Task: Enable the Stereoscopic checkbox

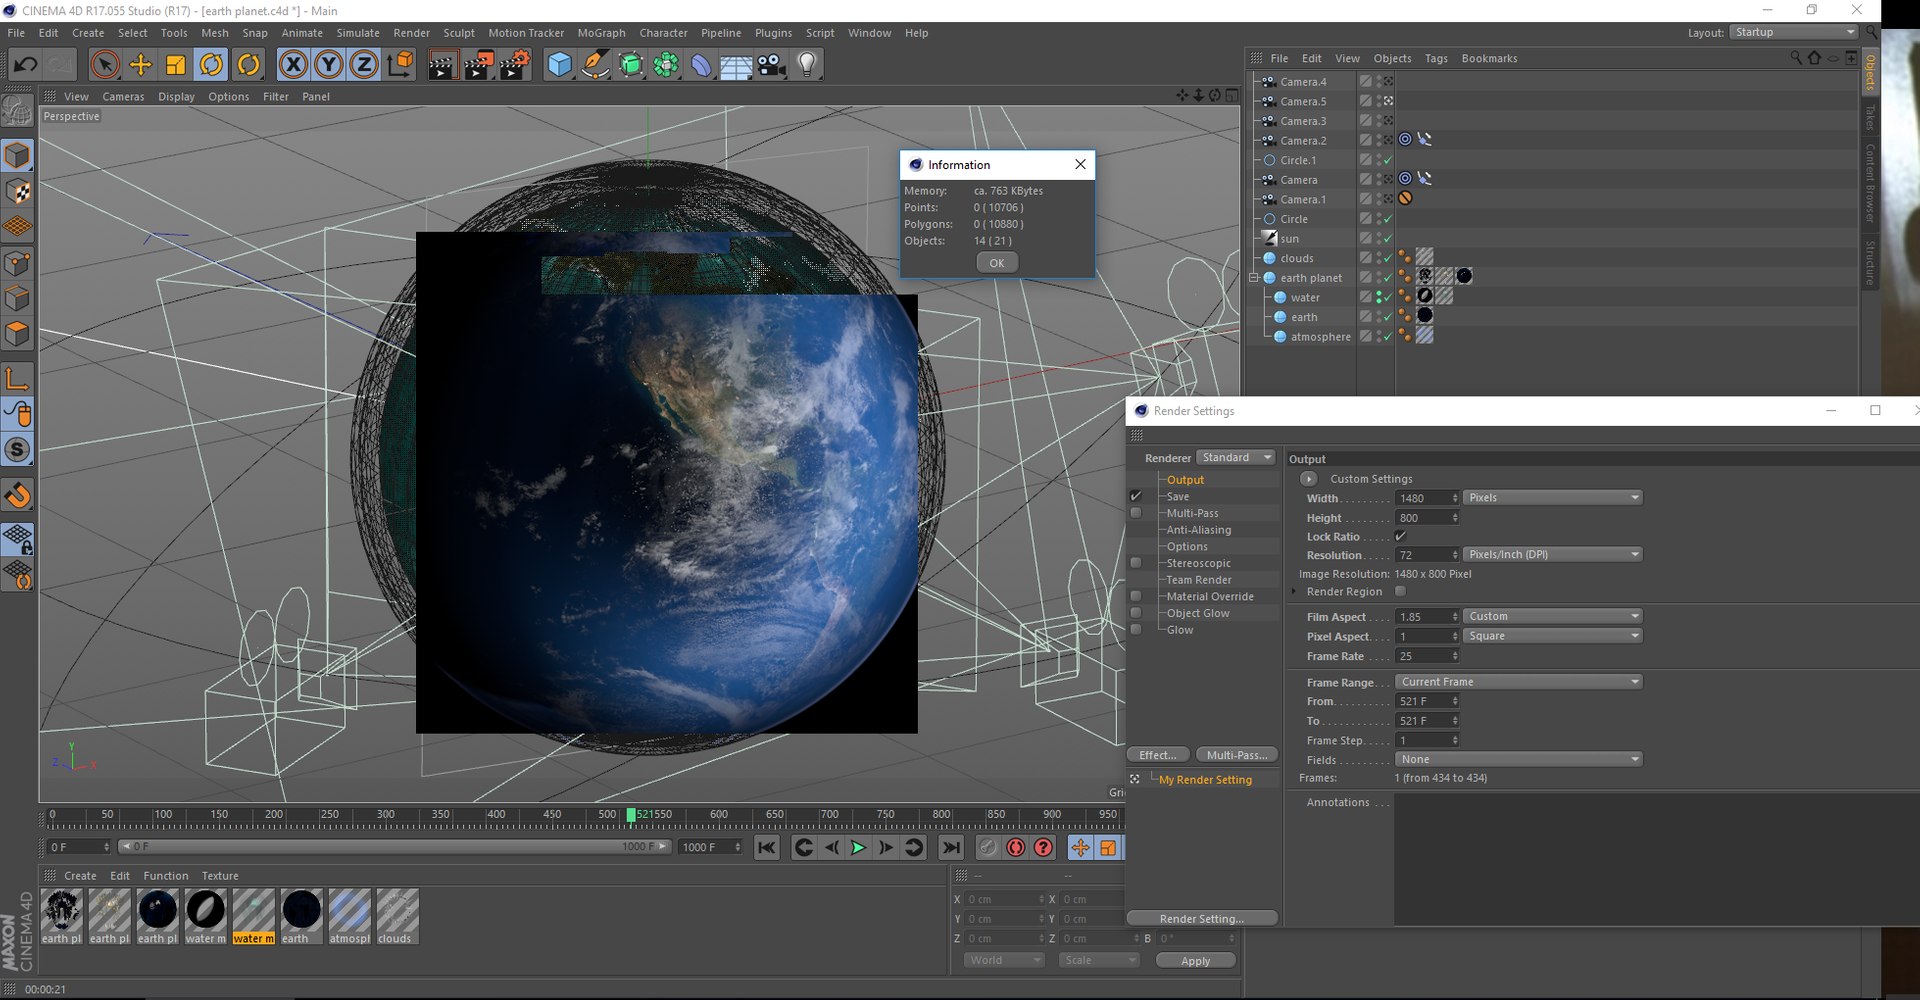Action: [x=1136, y=563]
